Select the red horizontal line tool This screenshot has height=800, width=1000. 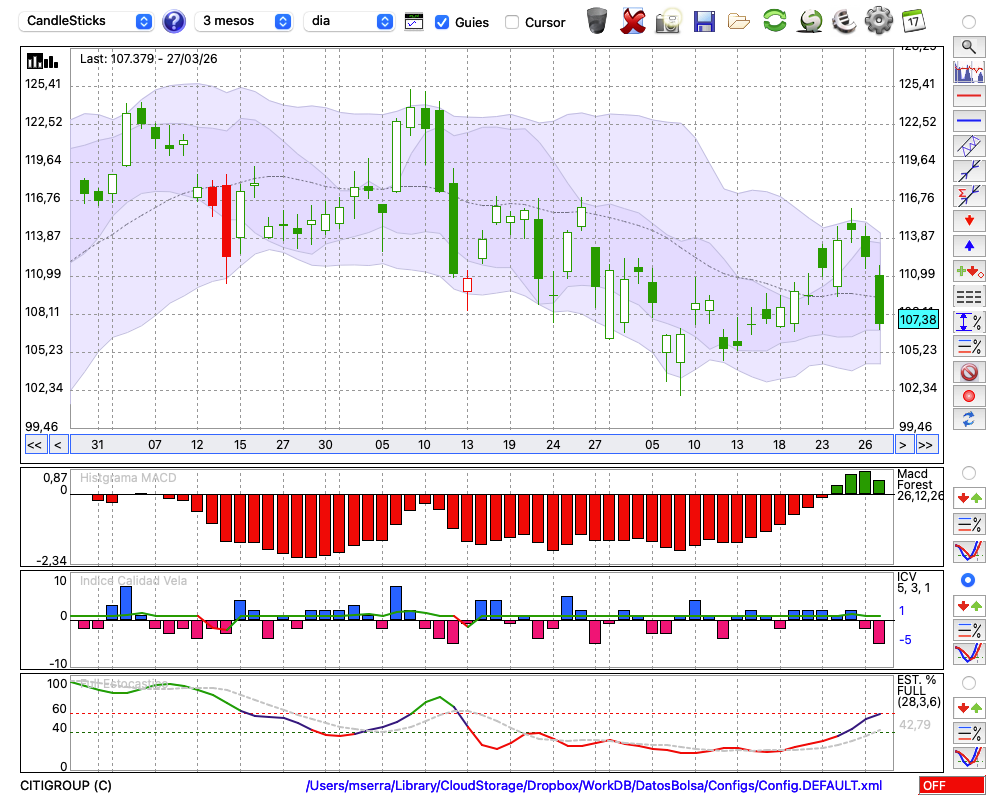[x=968, y=97]
